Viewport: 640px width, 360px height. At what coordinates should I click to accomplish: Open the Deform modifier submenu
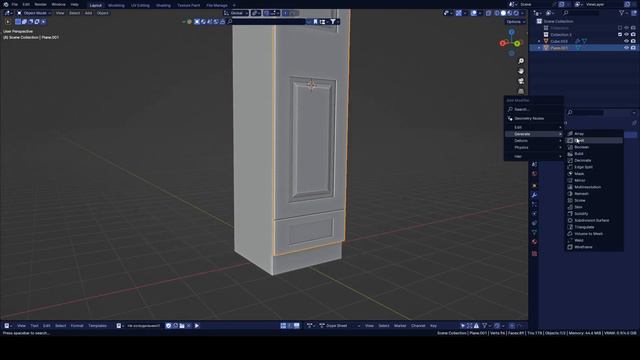tap(534, 141)
